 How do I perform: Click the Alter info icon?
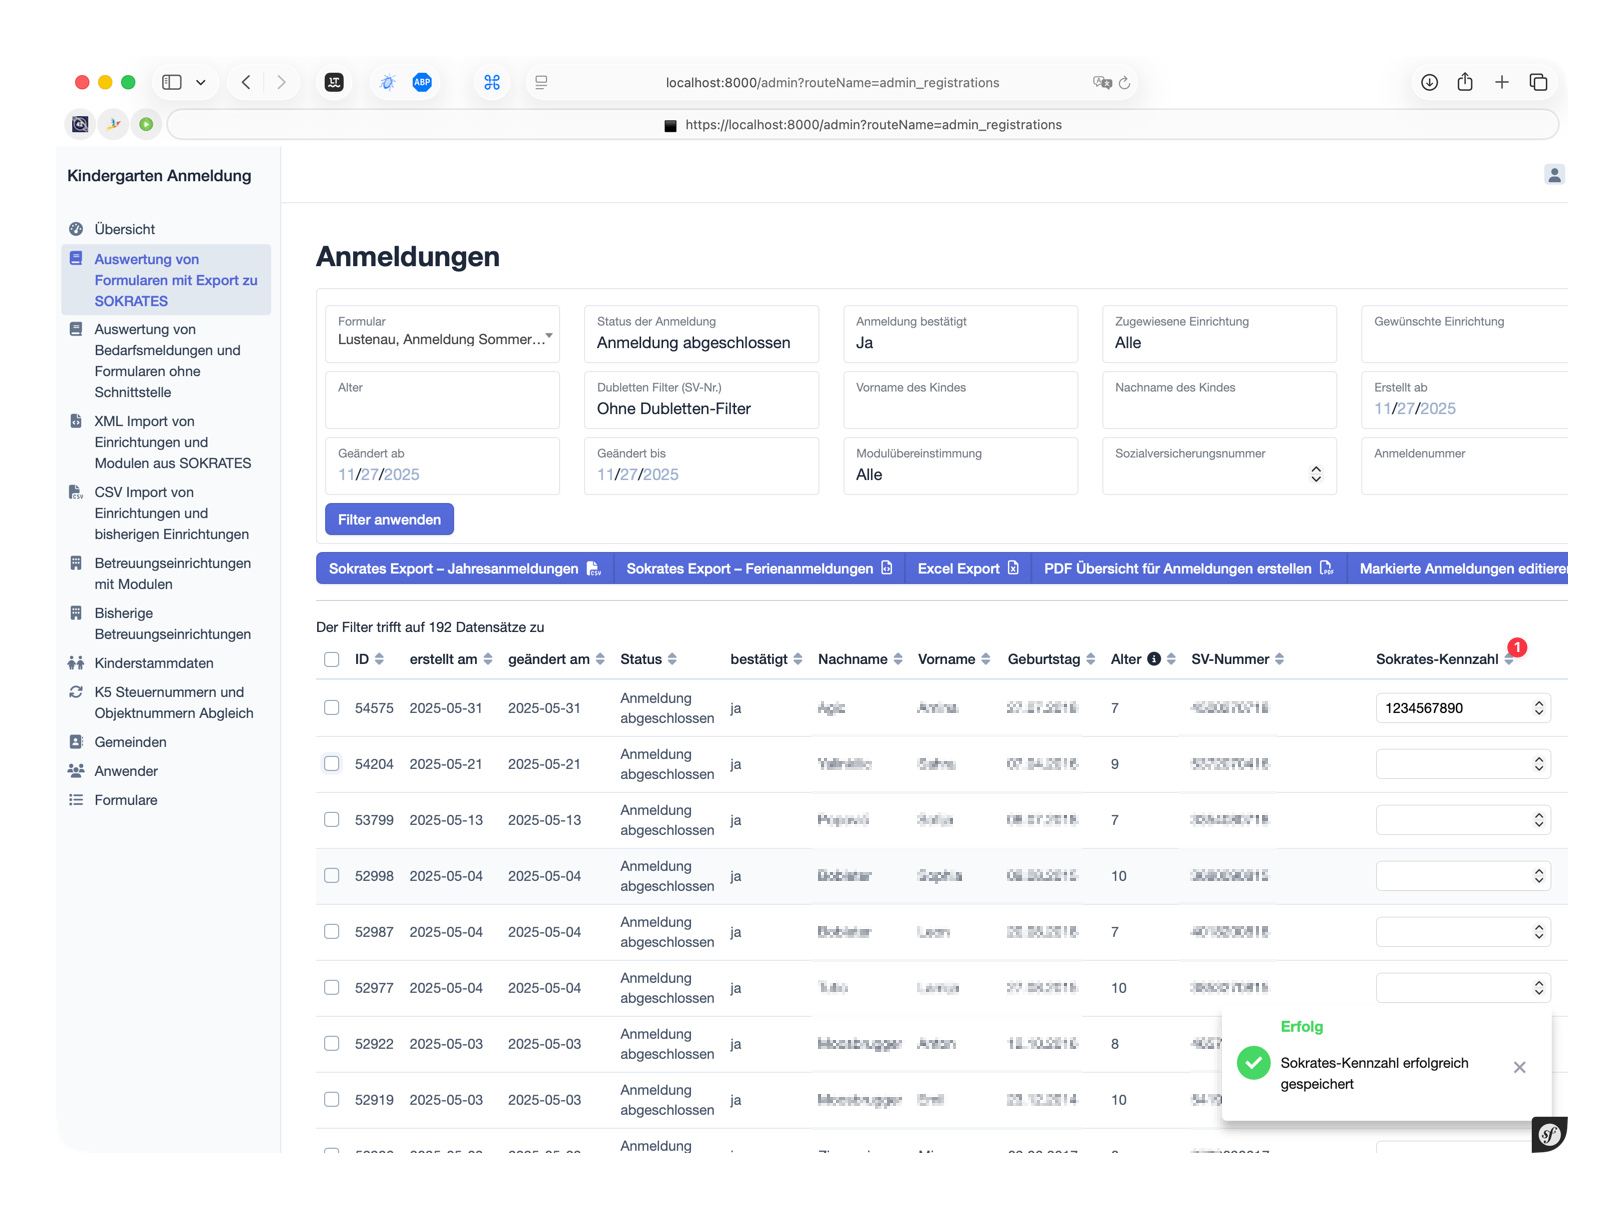coord(1154,659)
